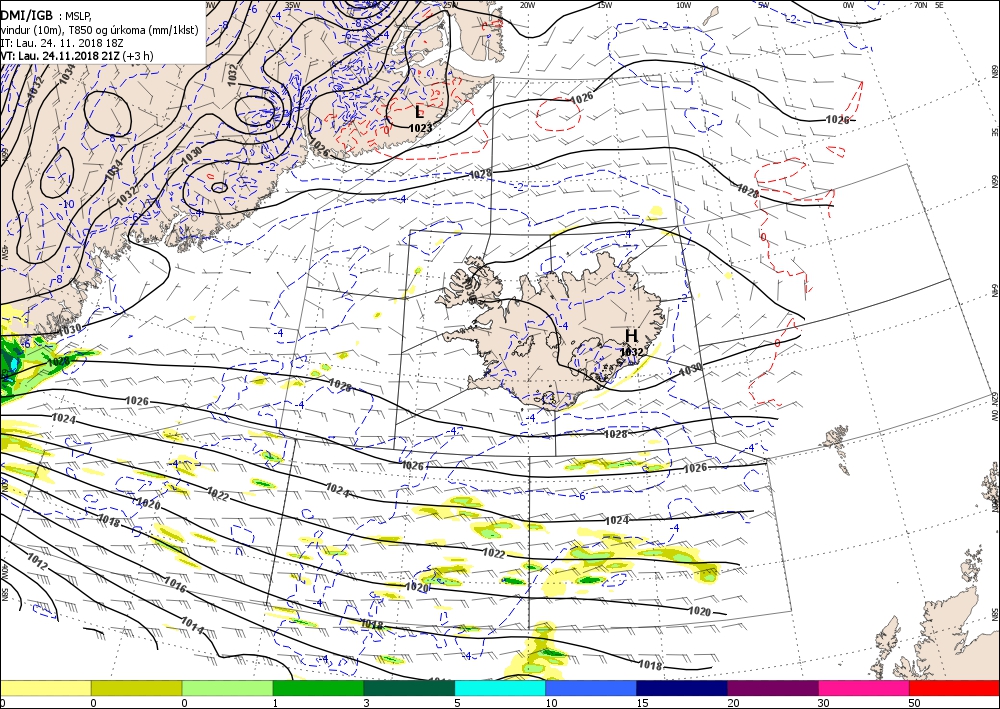Click the legend scale value '15'
Viewport: 1000px width, 709px height.
pyautogui.click(x=642, y=703)
